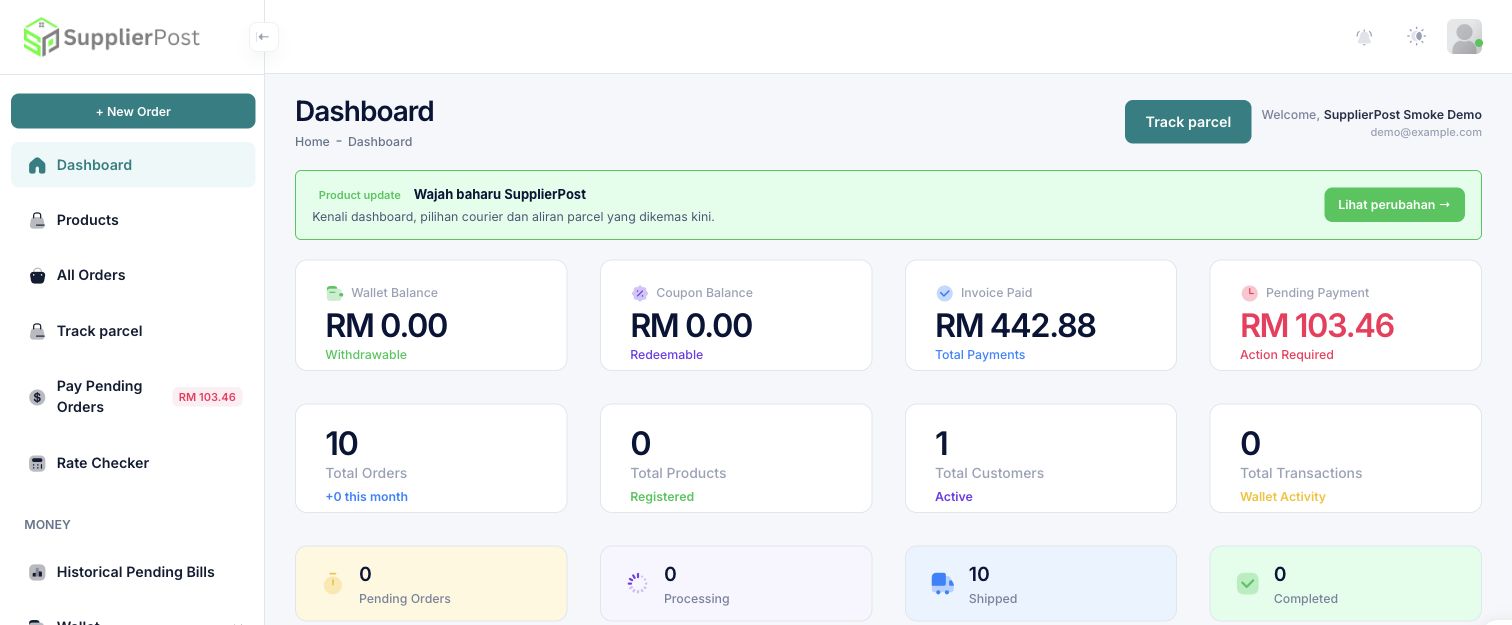Go to Products in sidebar

coord(133,220)
